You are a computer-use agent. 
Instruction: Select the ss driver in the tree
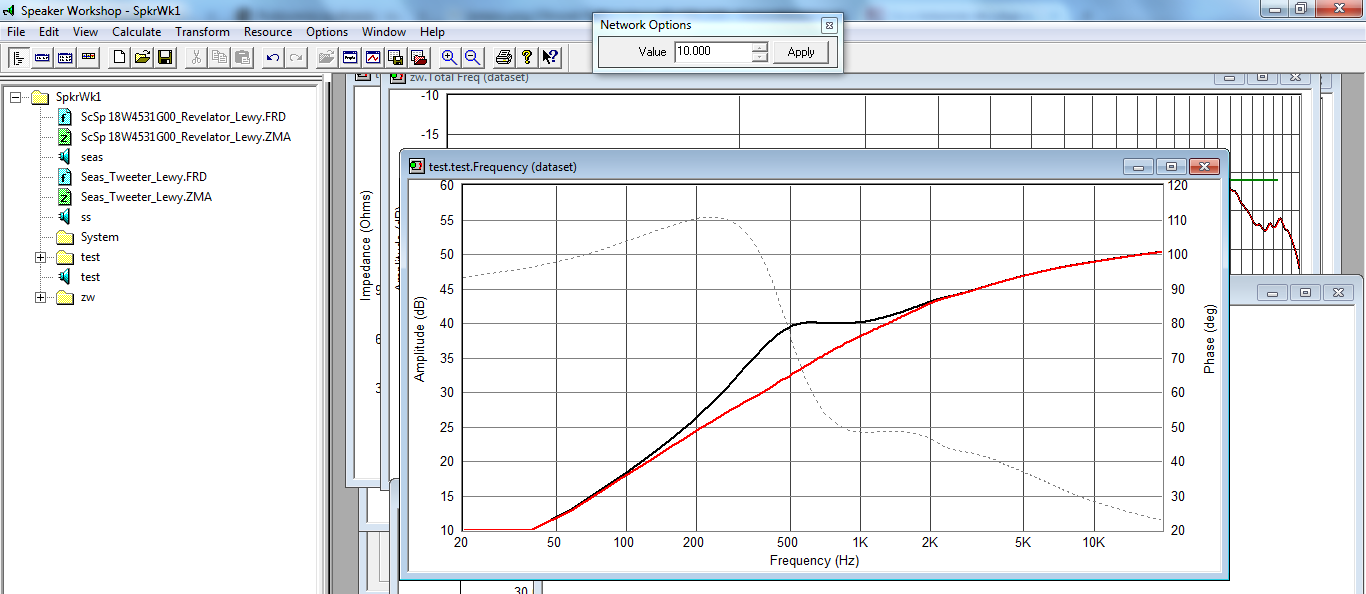tap(86, 217)
